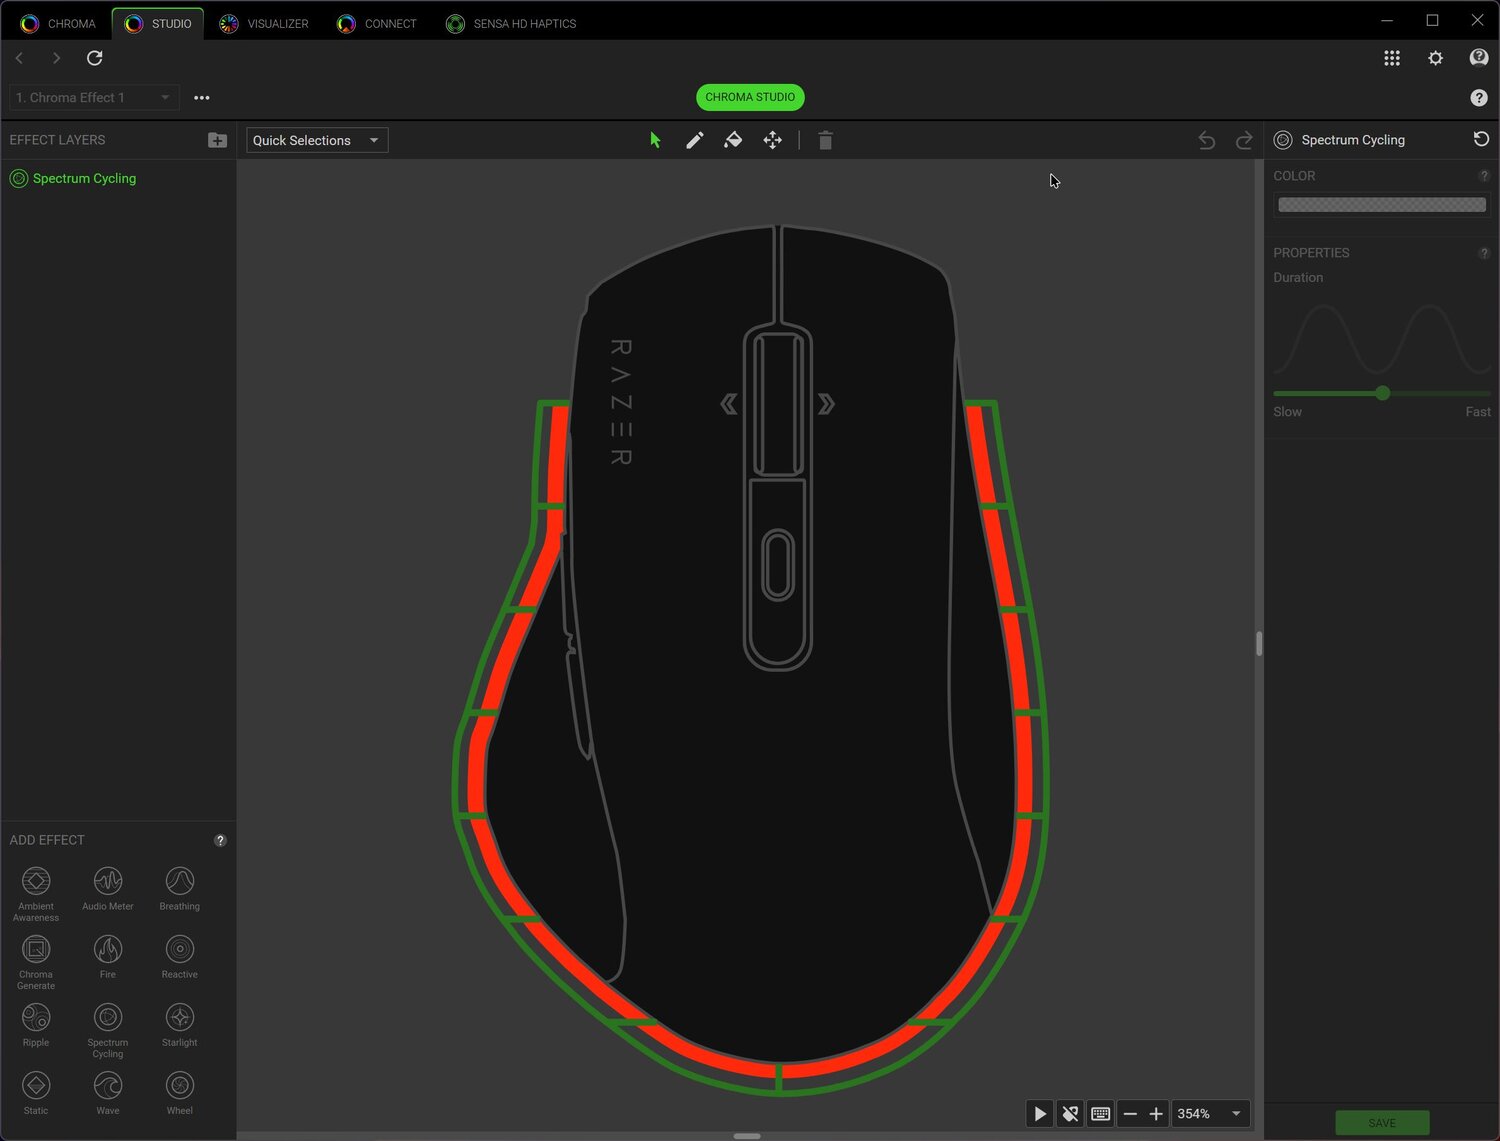The image size is (1500, 1141).
Task: Open the zoom percentage dropdown
Action: click(x=1236, y=1113)
